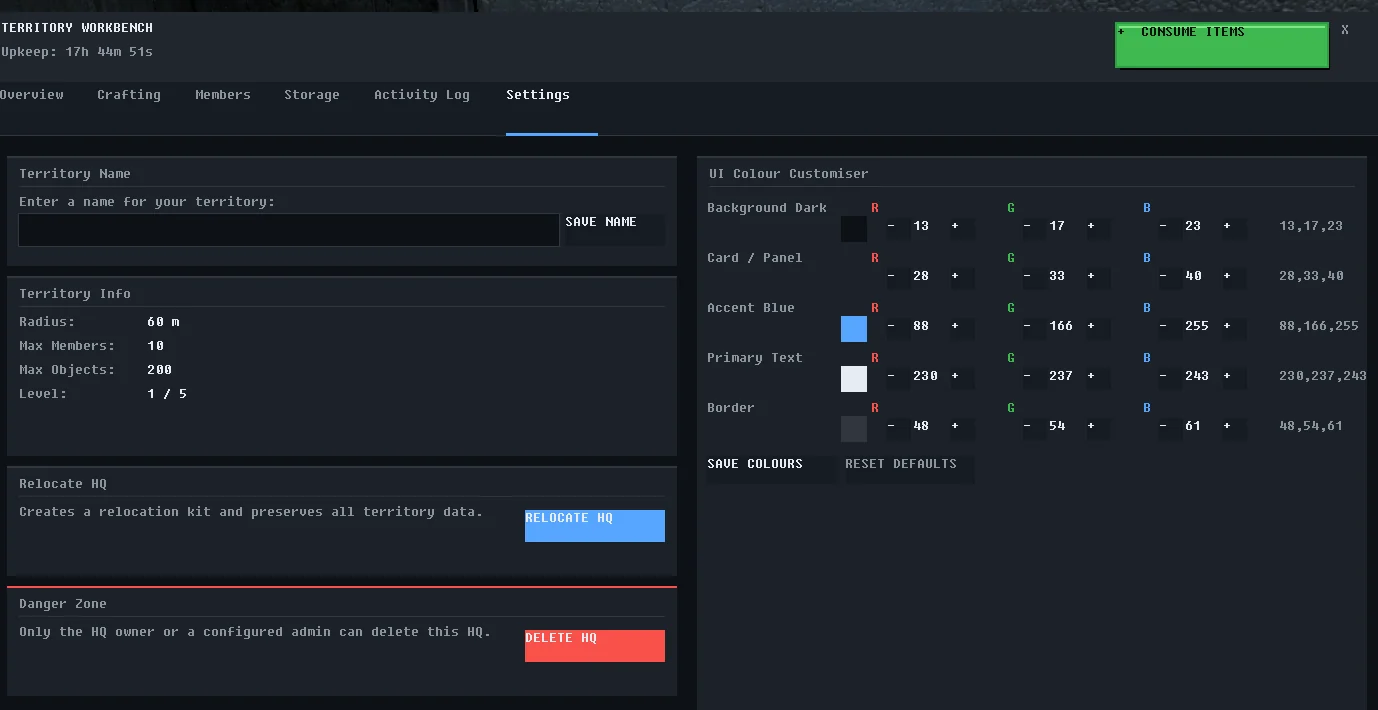1378x710 pixels.
Task: Click the Primary Text colour swatch
Action: click(x=854, y=379)
